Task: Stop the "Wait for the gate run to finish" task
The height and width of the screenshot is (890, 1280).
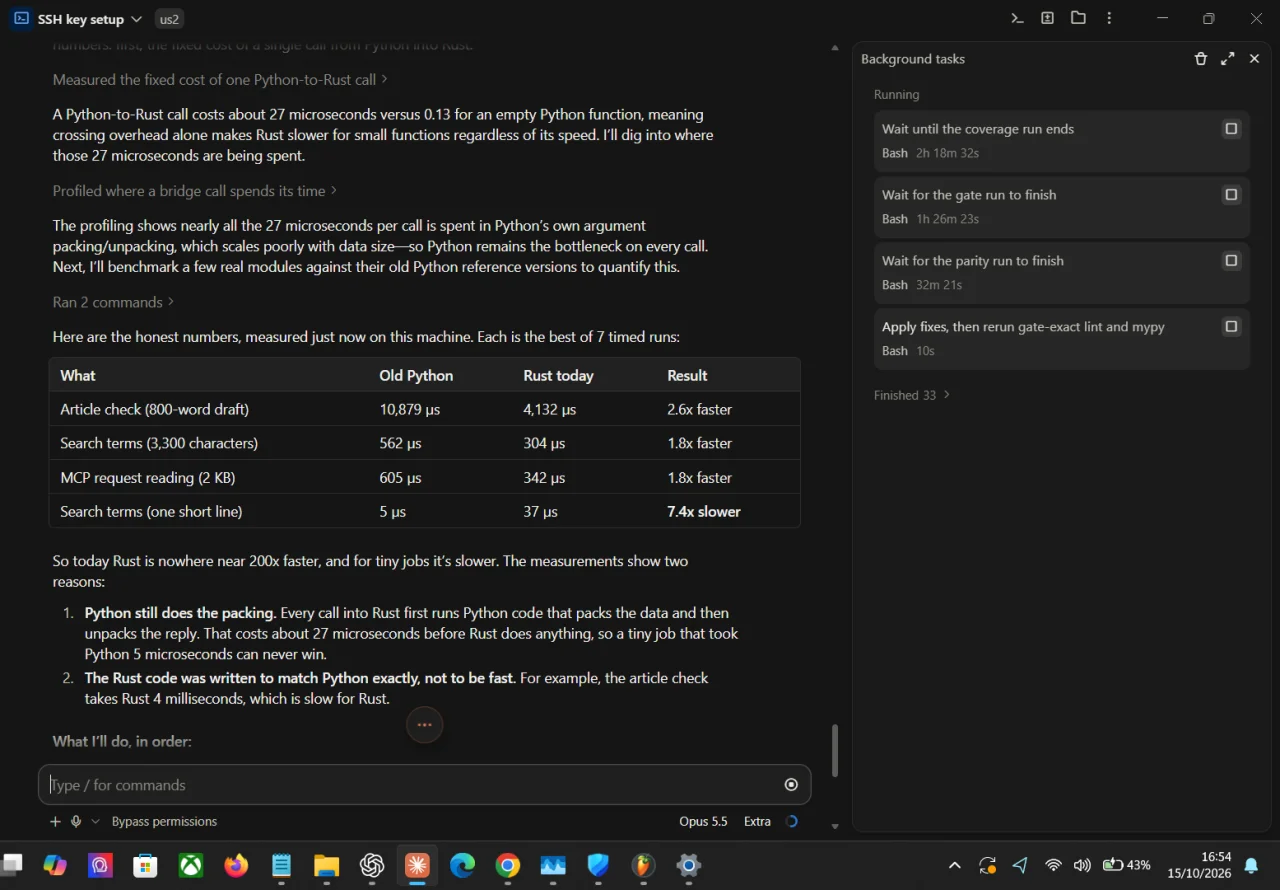Action: [x=1231, y=195]
